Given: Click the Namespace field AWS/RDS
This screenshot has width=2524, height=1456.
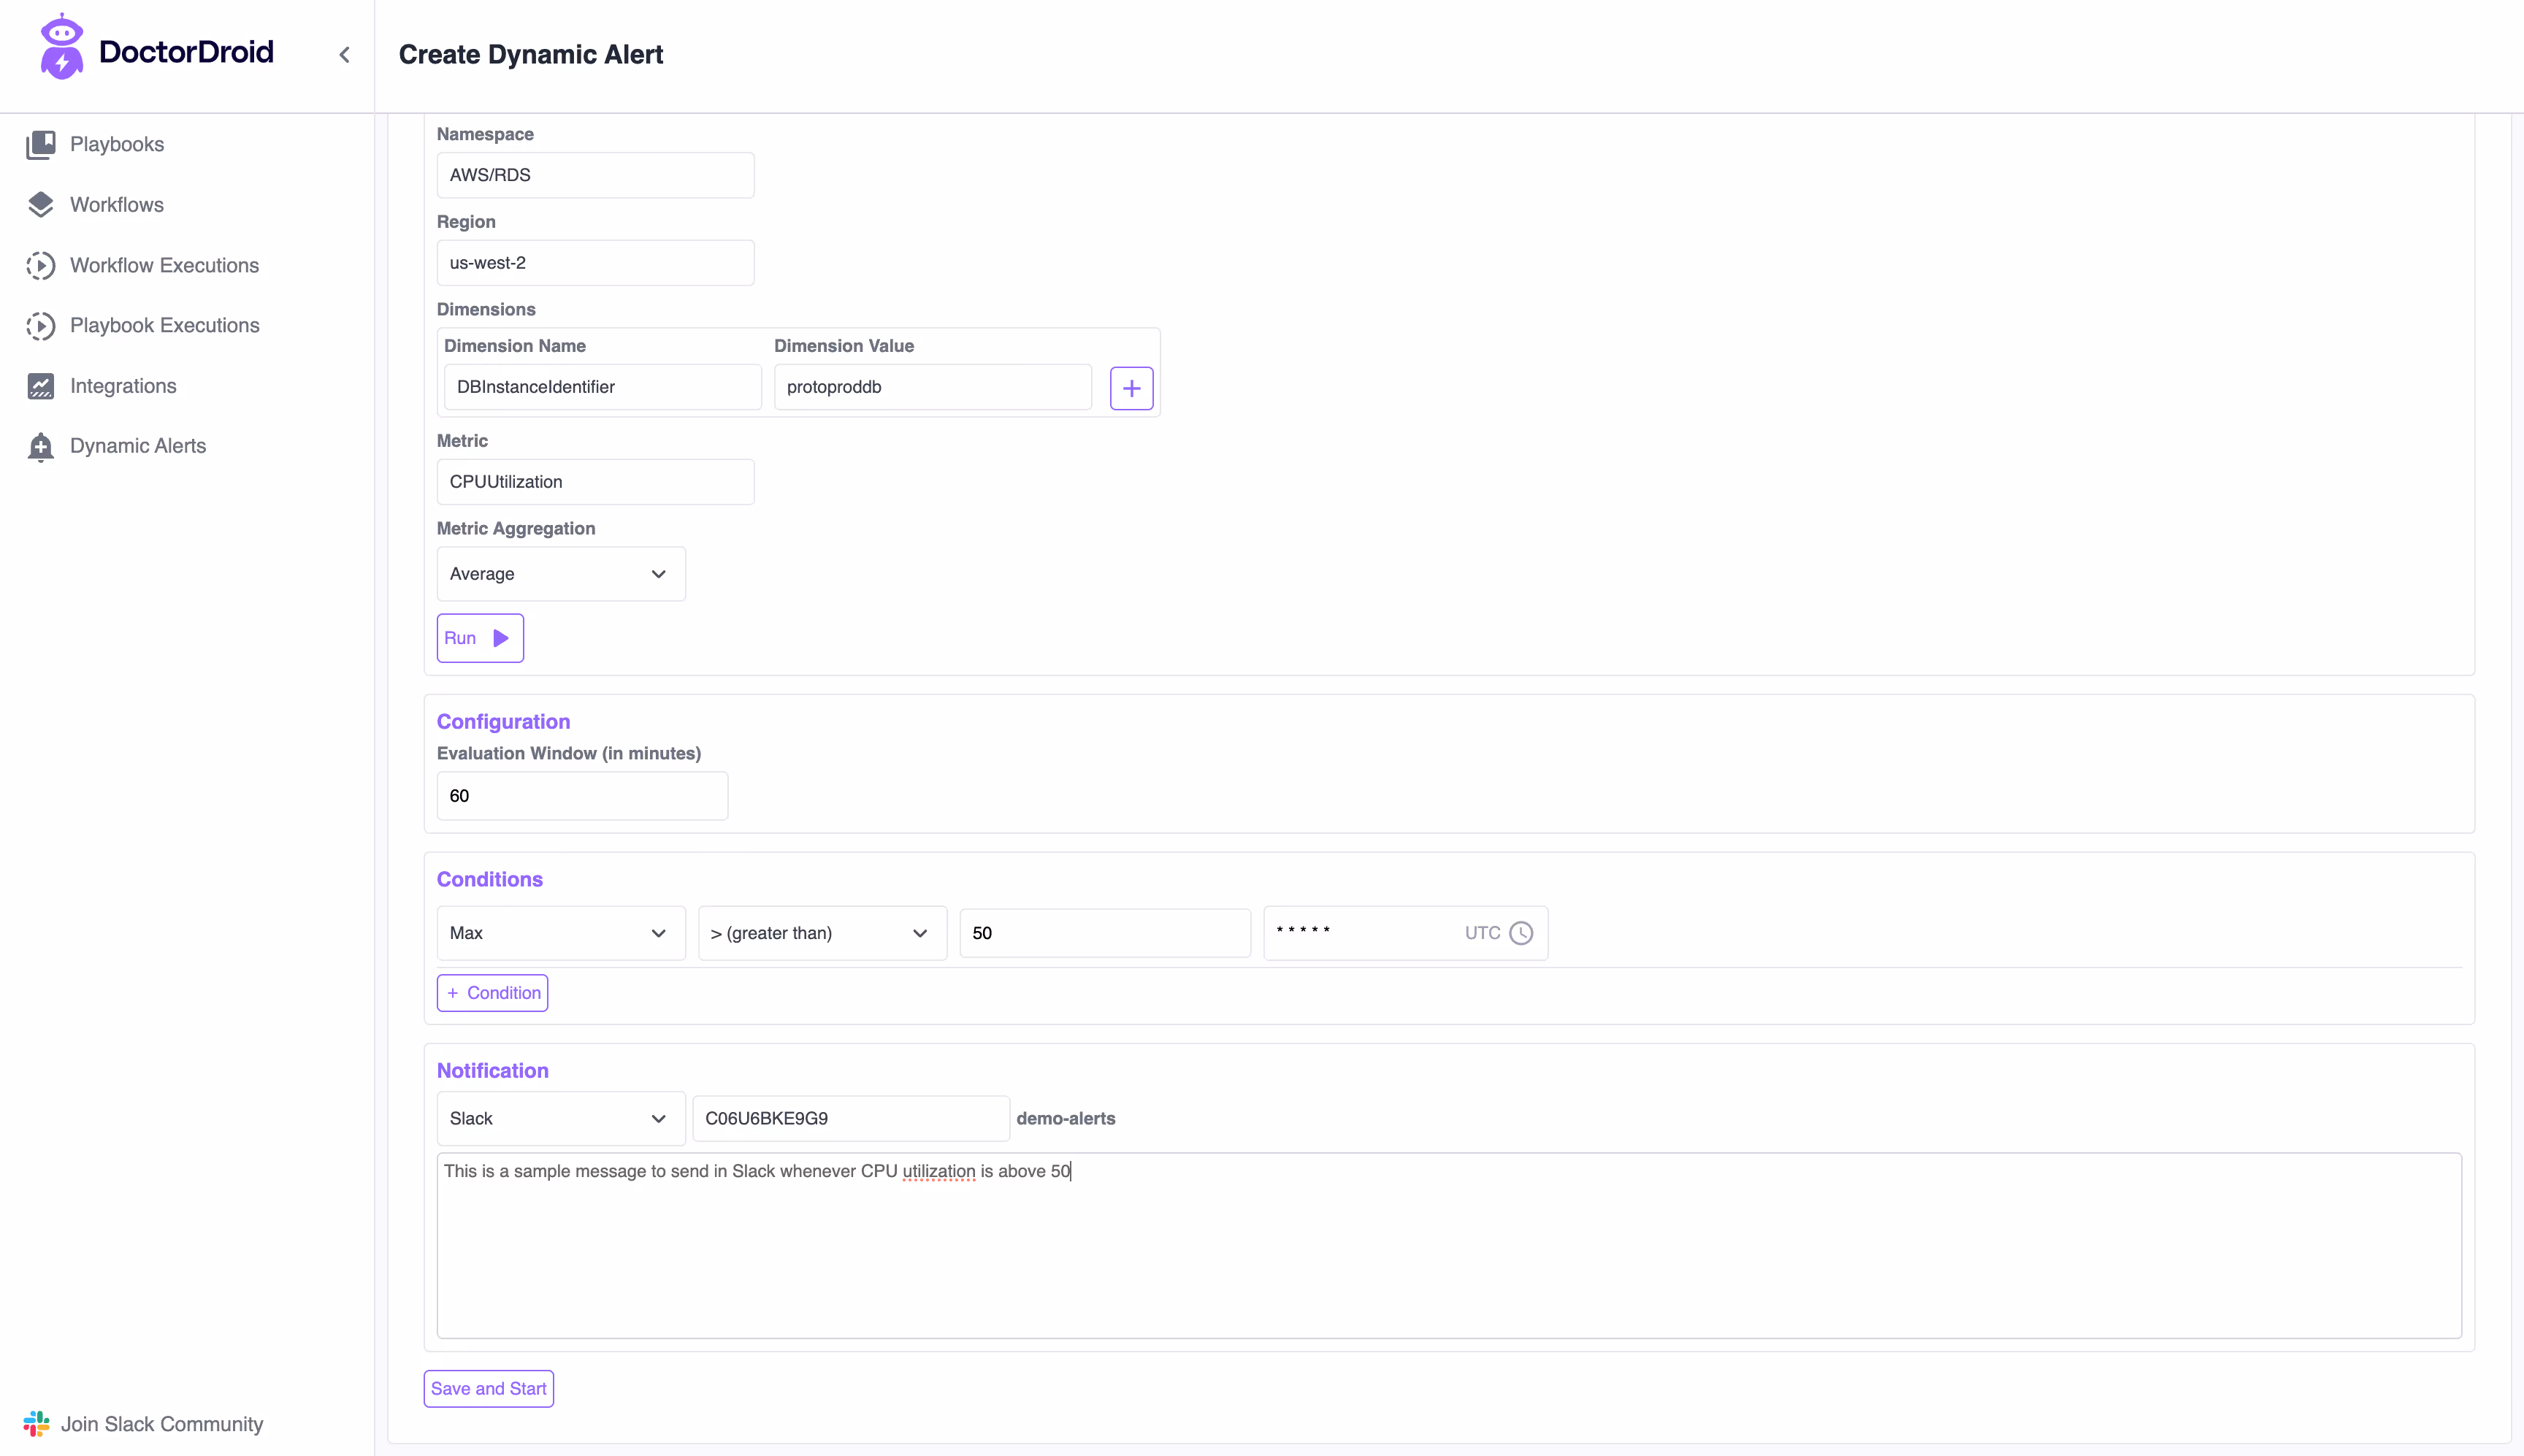Looking at the screenshot, I should click(x=595, y=175).
